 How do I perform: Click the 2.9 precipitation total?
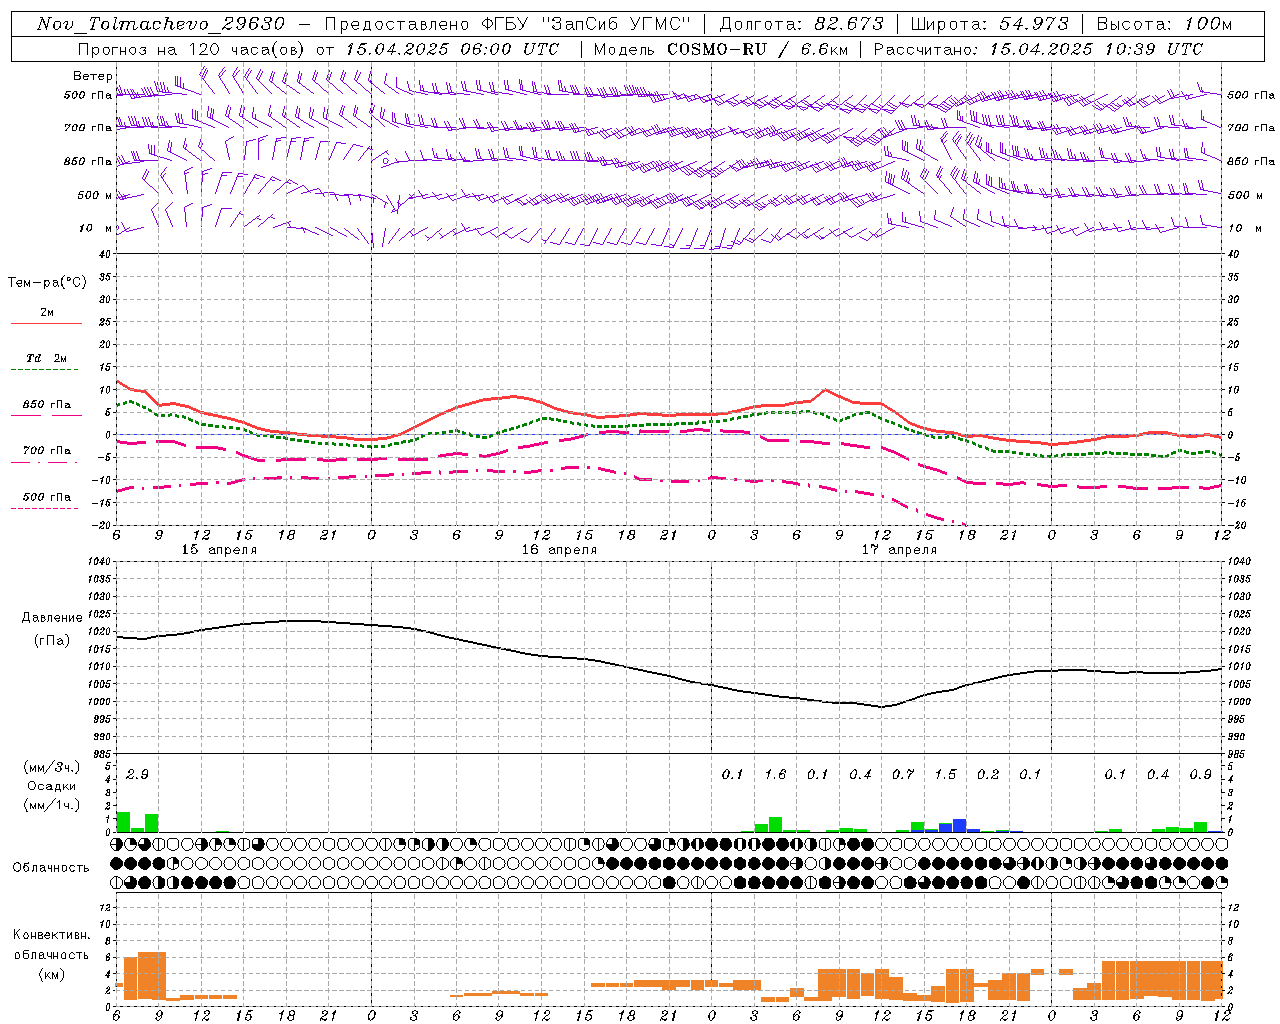[137, 775]
